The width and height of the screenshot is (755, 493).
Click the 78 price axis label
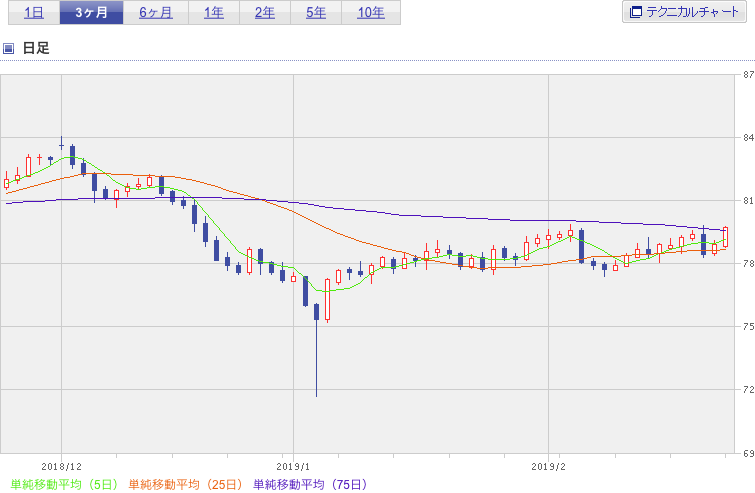click(x=748, y=264)
